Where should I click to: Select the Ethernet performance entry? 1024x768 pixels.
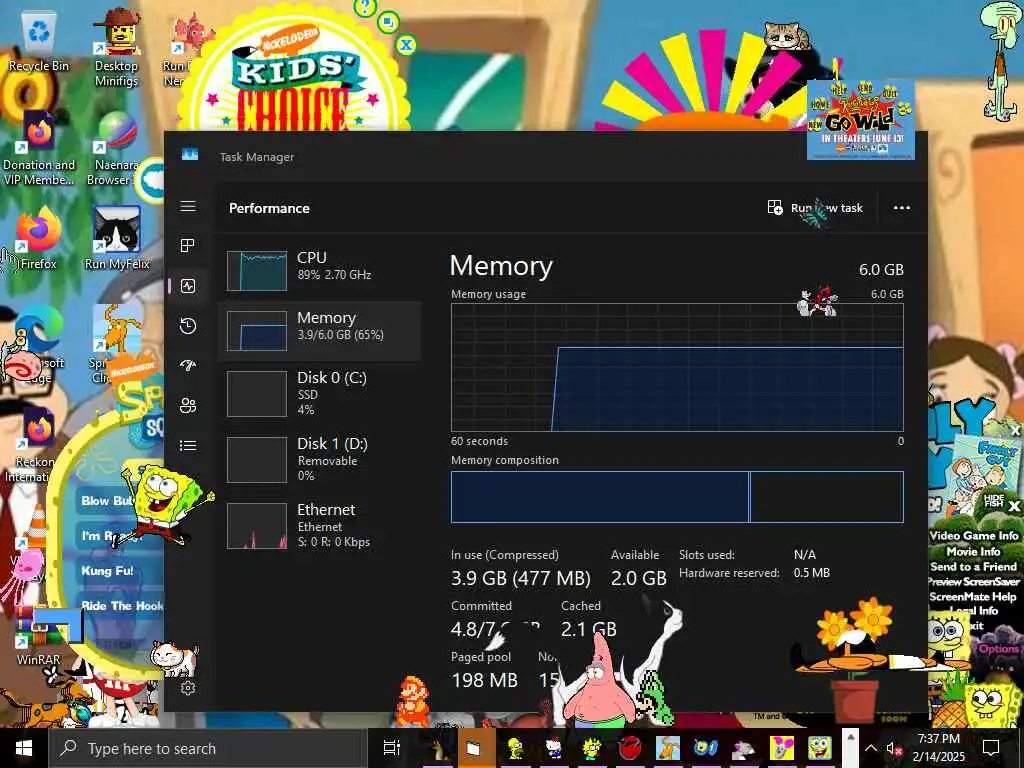coord(320,525)
